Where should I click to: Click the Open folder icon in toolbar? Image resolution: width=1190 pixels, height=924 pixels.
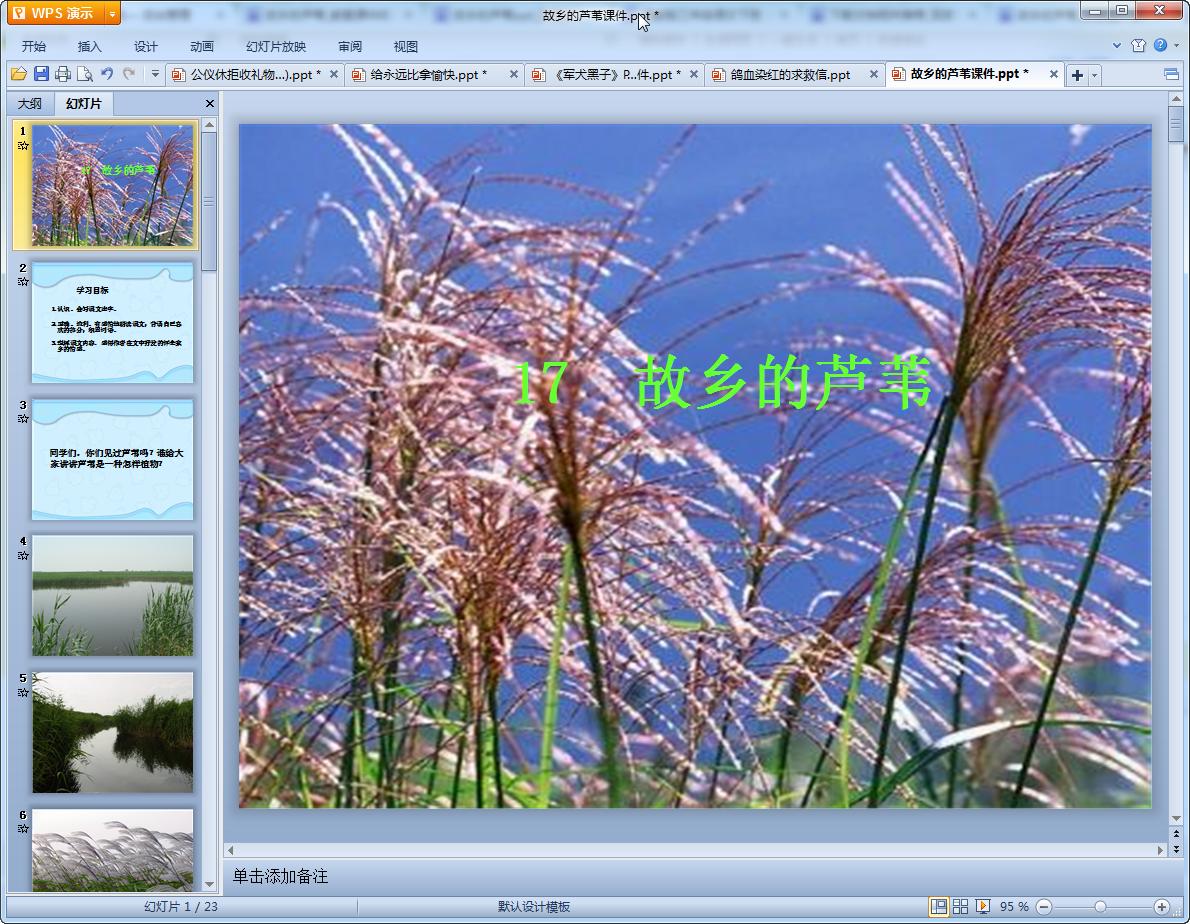19,74
